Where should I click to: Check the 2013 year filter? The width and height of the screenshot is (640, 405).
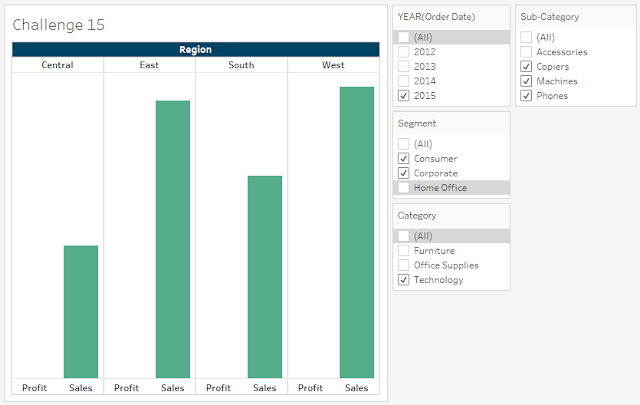click(403, 67)
